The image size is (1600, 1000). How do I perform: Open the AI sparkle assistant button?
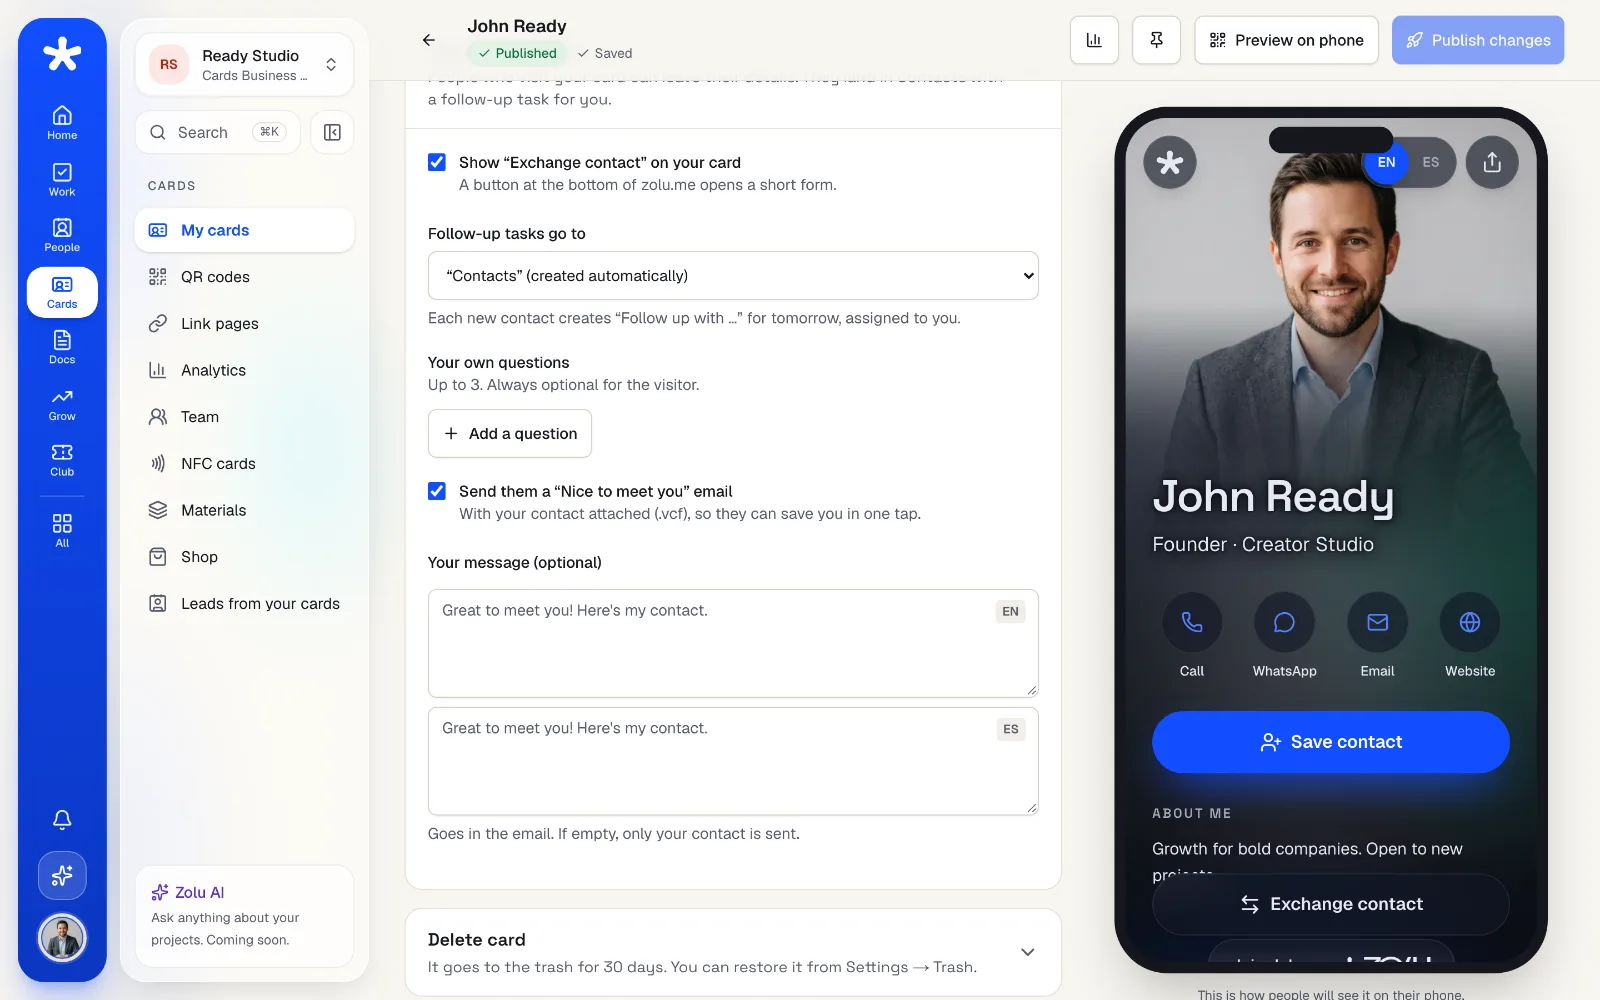[62, 876]
